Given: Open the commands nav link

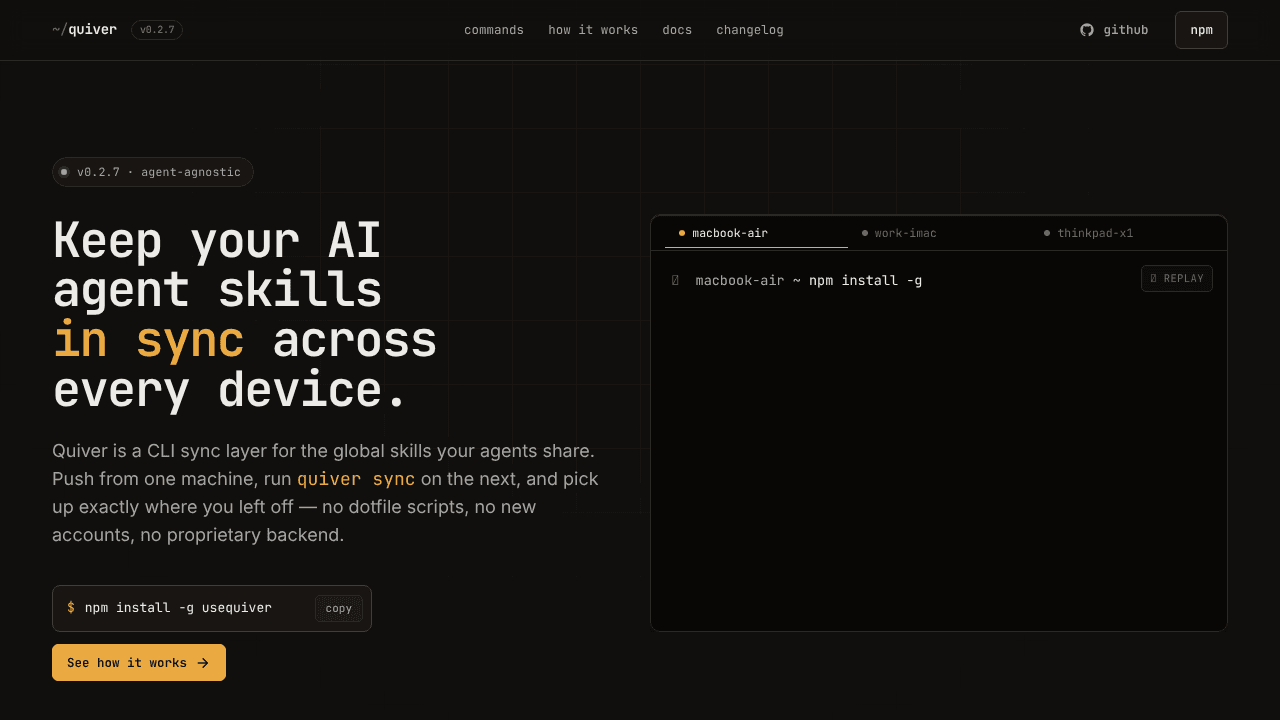Looking at the screenshot, I should pos(494,30).
